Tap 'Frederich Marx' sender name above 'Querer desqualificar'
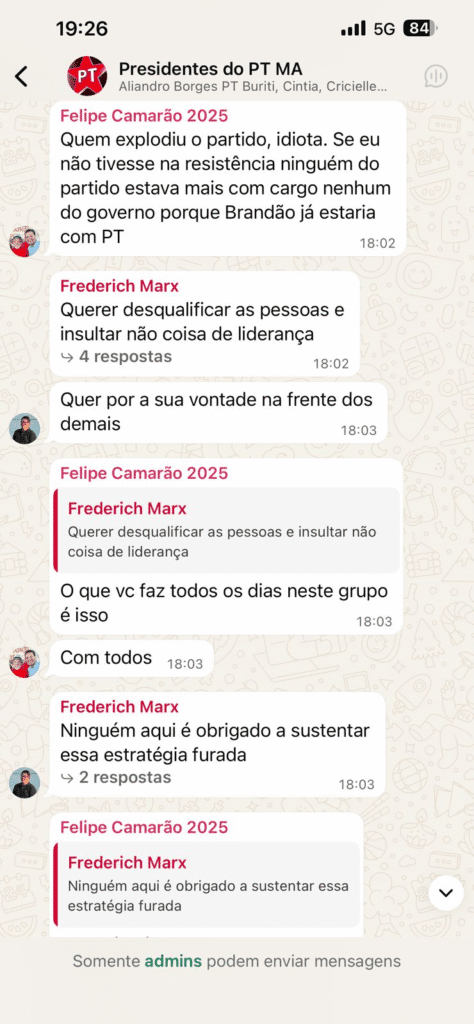 click(x=119, y=286)
